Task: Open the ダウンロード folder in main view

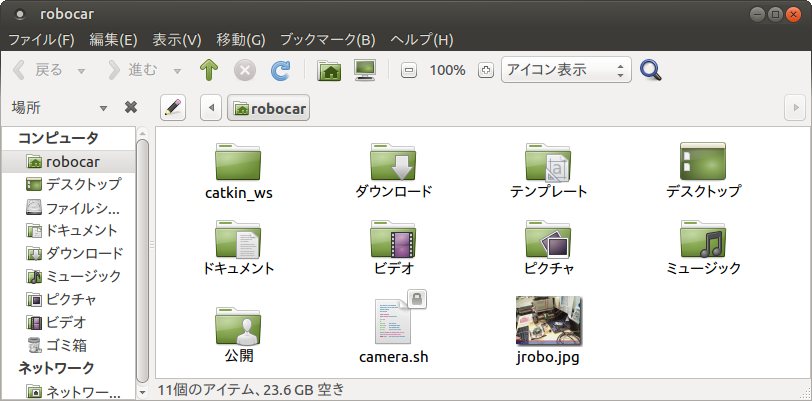Action: (393, 170)
